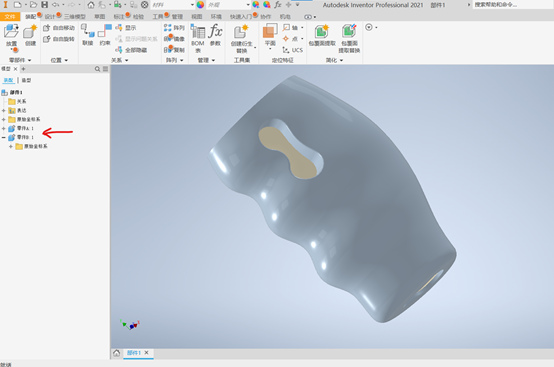Viewport: 554px width, 367px height.
Task: Click the Save icon in quick access toolbar
Action: [x=45, y=5]
